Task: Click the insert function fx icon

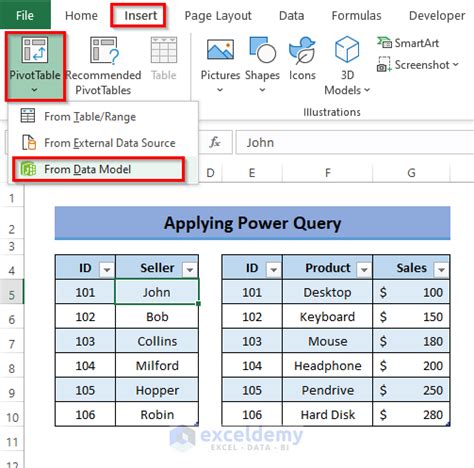Action: tap(215, 143)
